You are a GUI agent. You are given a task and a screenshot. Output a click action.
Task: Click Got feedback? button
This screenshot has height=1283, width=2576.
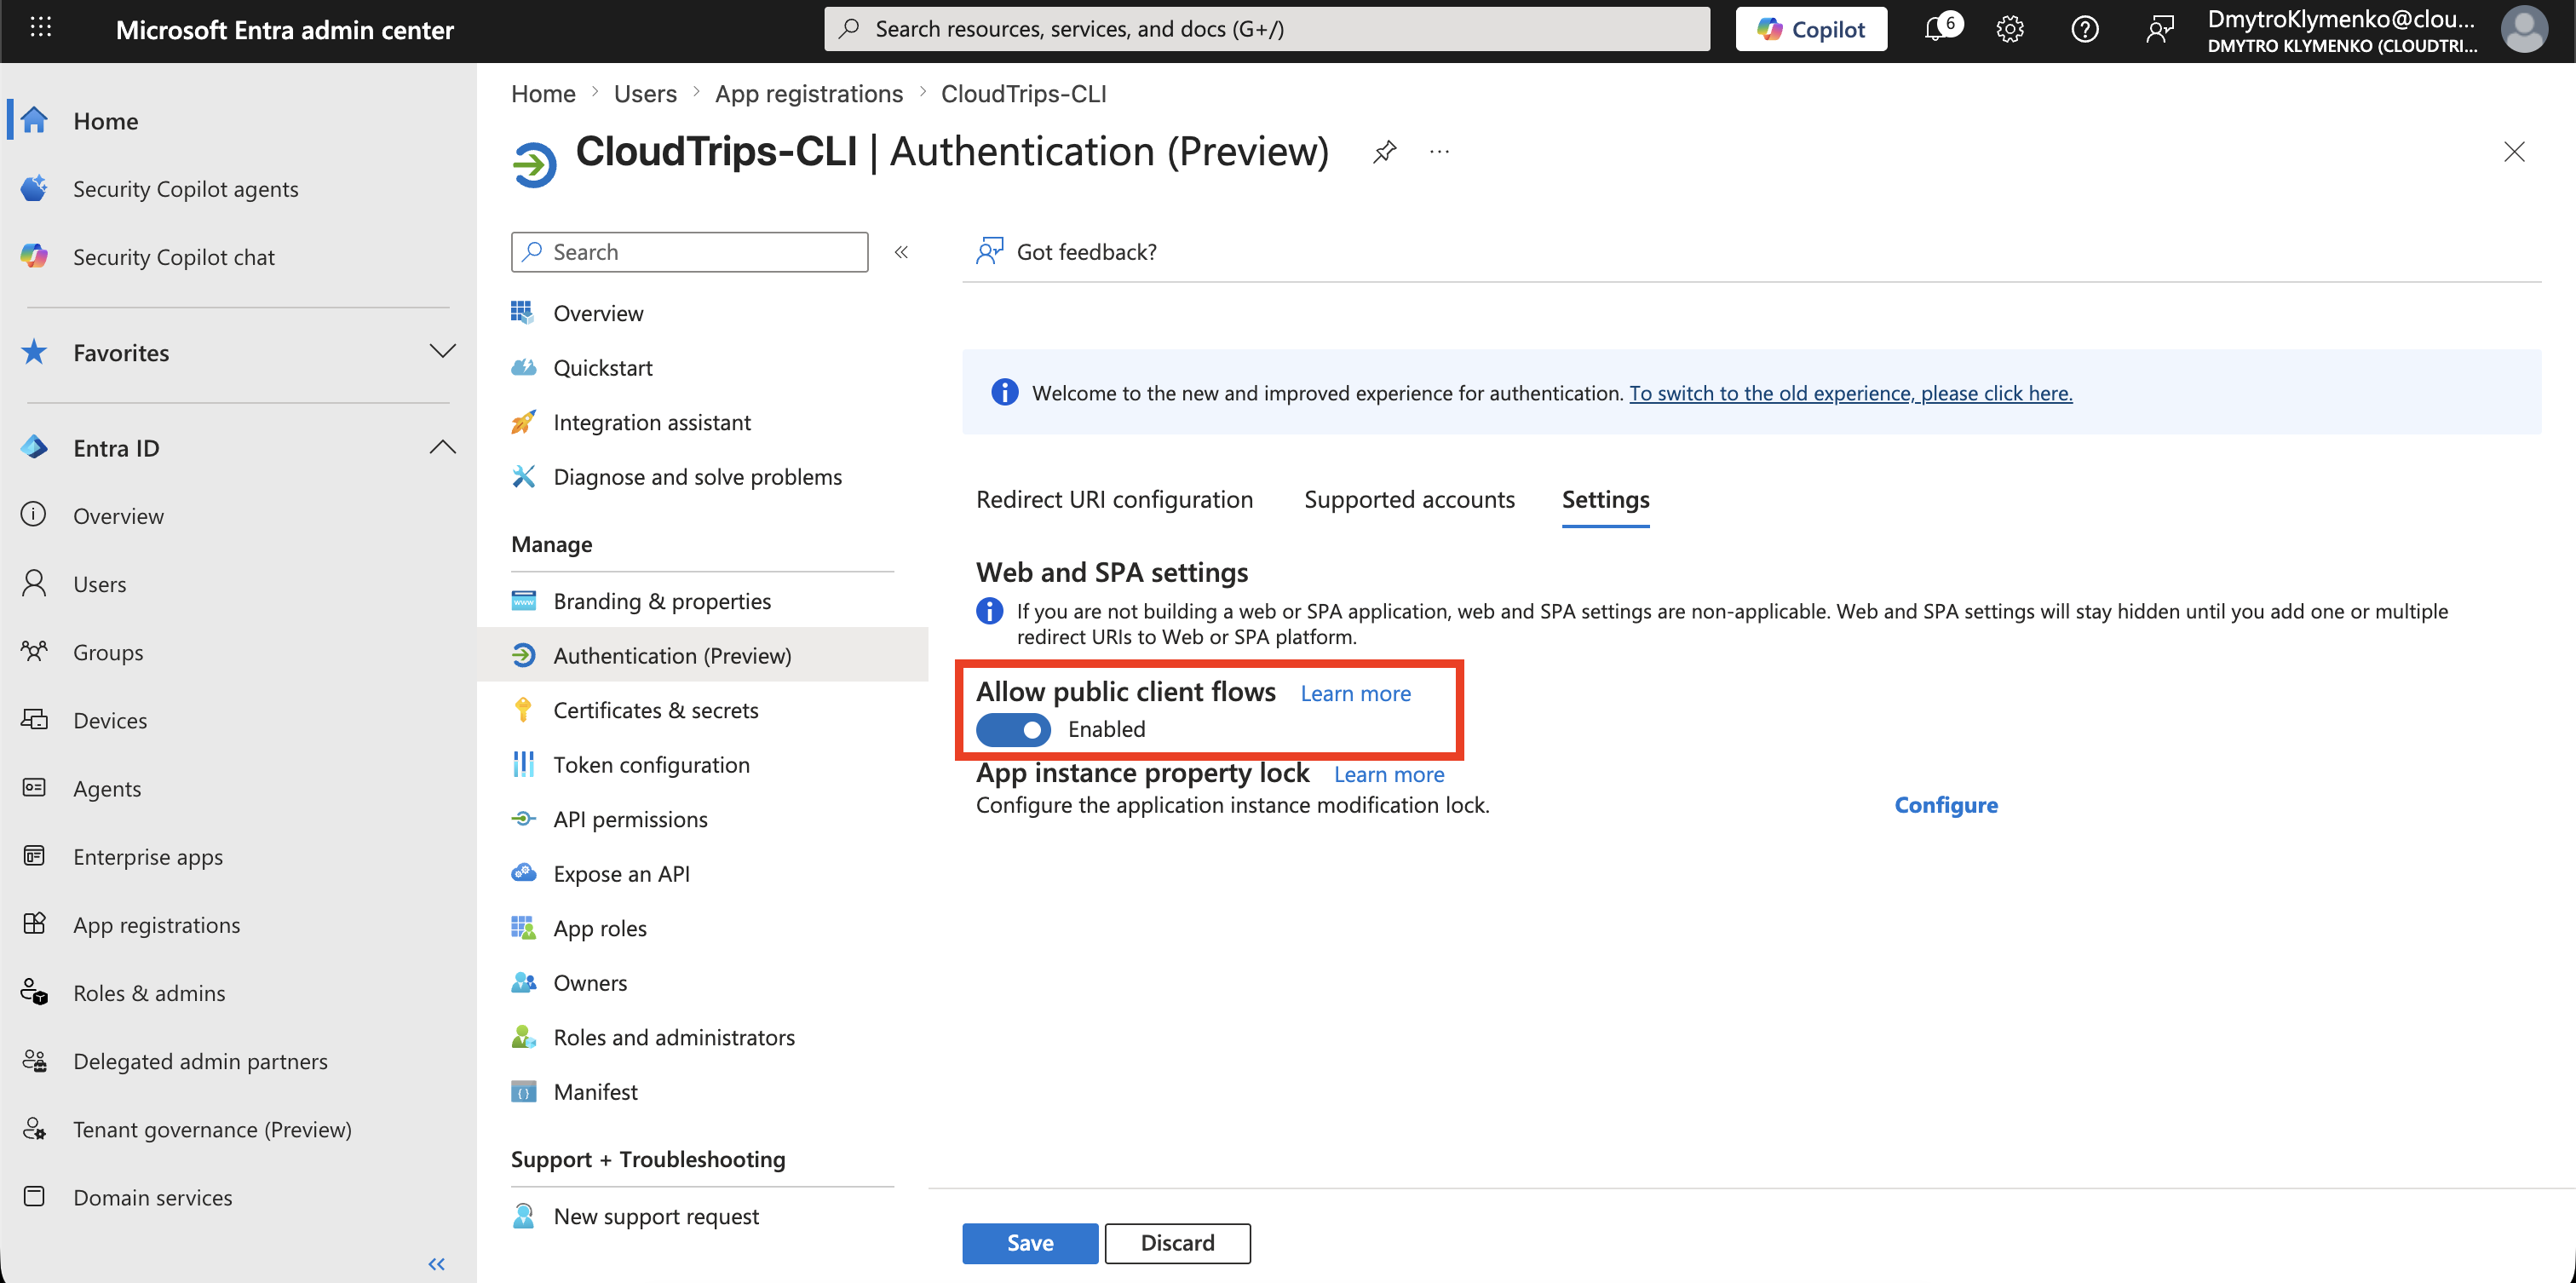pyautogui.click(x=1067, y=251)
